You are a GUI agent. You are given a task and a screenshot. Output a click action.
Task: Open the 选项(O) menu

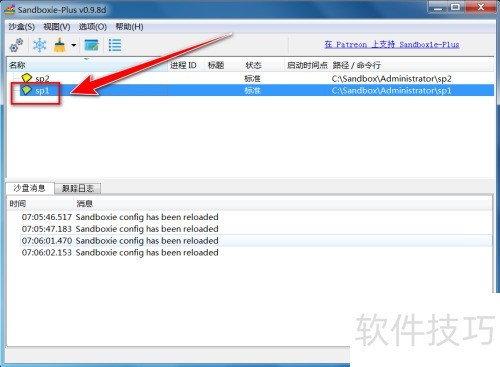pos(93,27)
